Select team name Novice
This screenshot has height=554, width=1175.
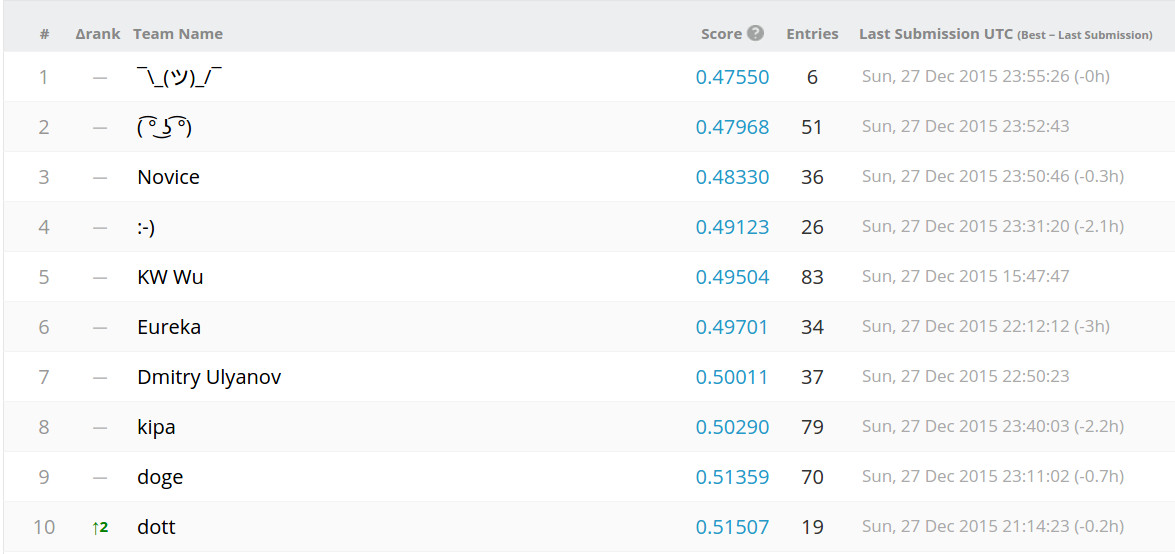(168, 177)
